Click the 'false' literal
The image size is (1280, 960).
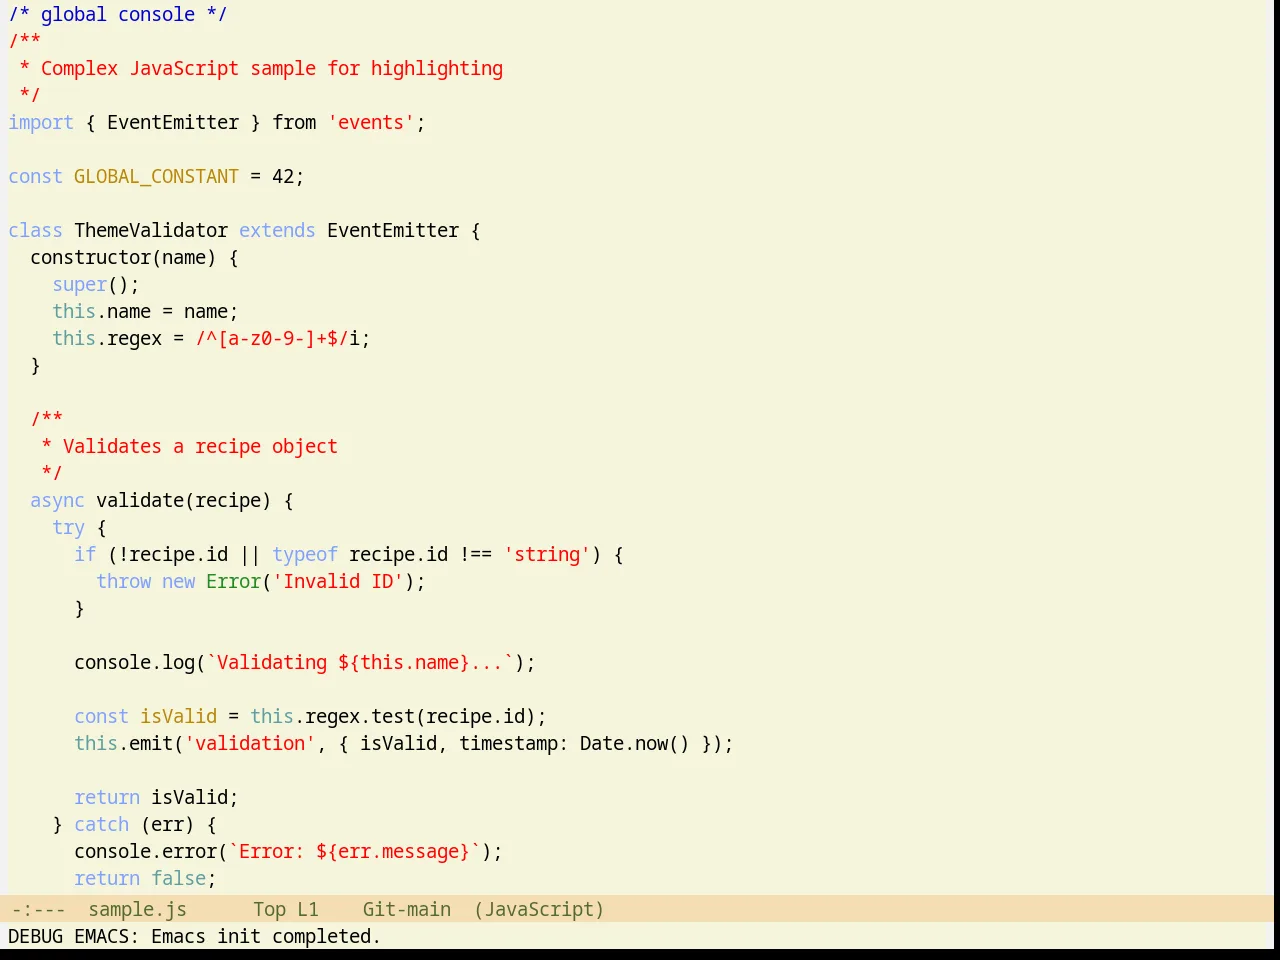pyautogui.click(x=178, y=878)
